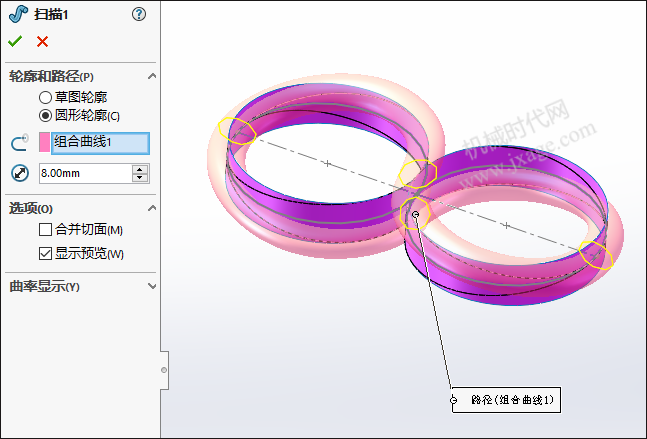Screen dimensions: 647x439
Task: Click the path selection icon beside 组合曲线1
Action: (x=19, y=143)
